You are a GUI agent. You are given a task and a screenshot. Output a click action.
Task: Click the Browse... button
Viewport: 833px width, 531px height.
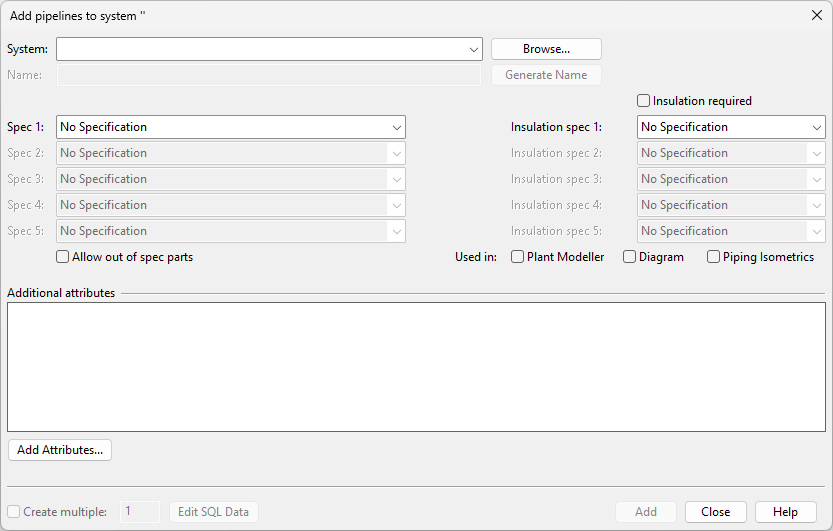click(x=546, y=49)
